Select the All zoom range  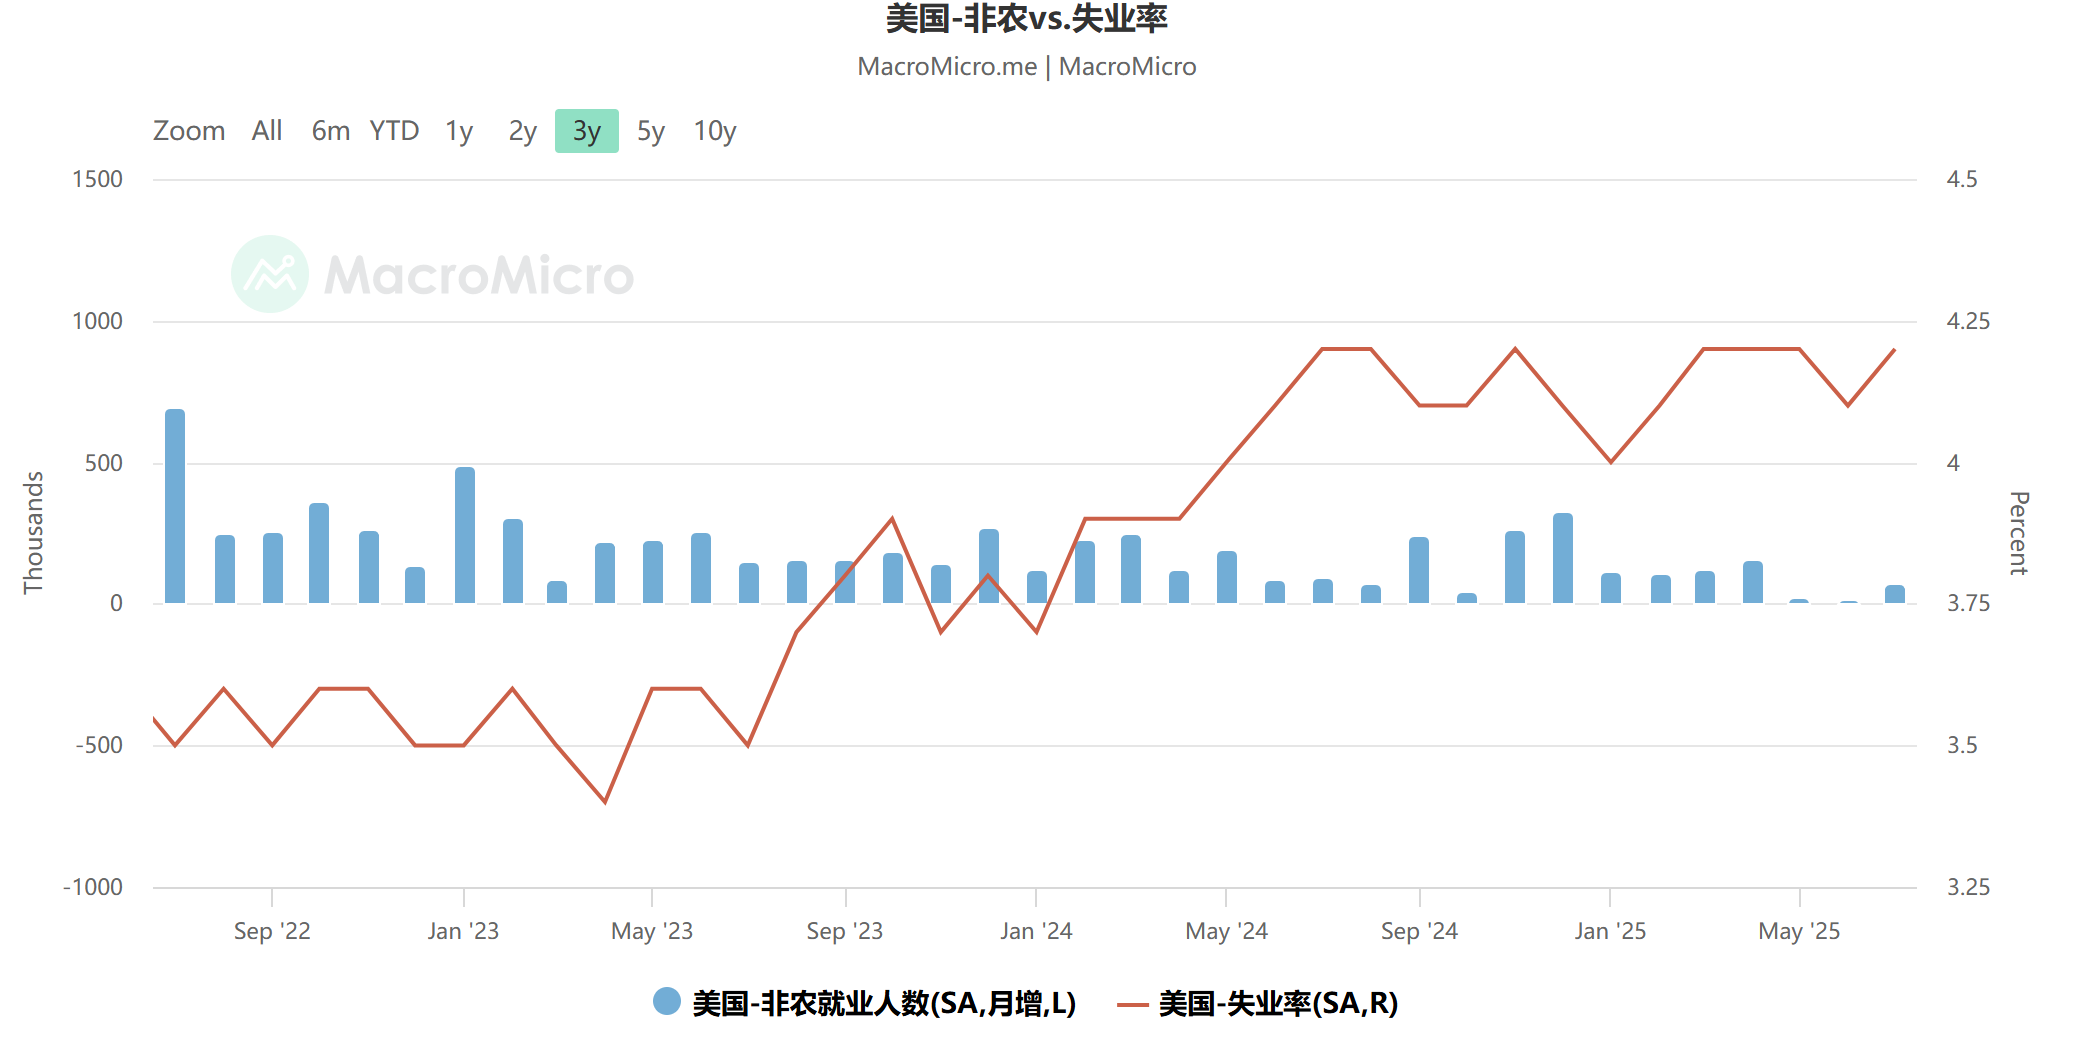point(267,131)
